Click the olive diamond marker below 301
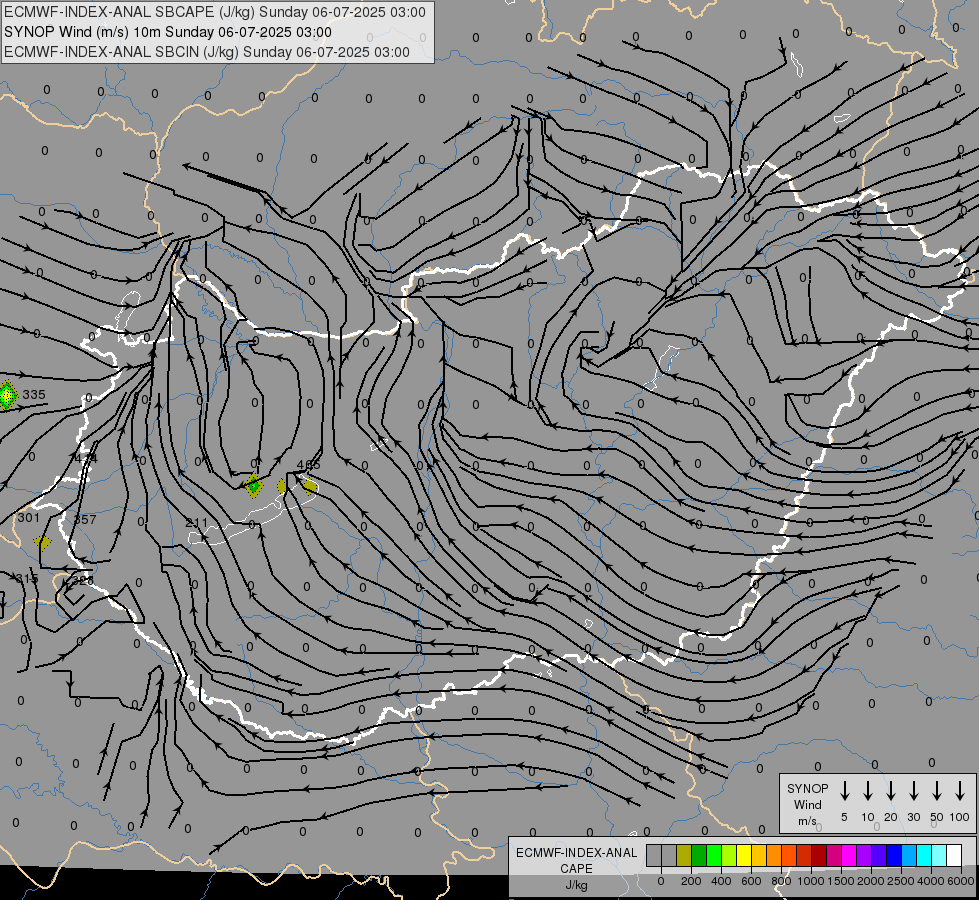The width and height of the screenshot is (979, 900). 42,542
